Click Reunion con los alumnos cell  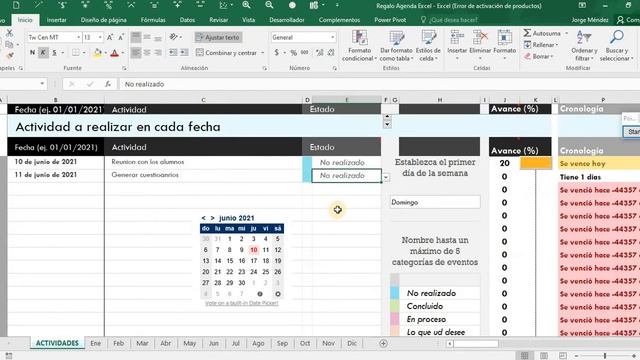click(203, 162)
